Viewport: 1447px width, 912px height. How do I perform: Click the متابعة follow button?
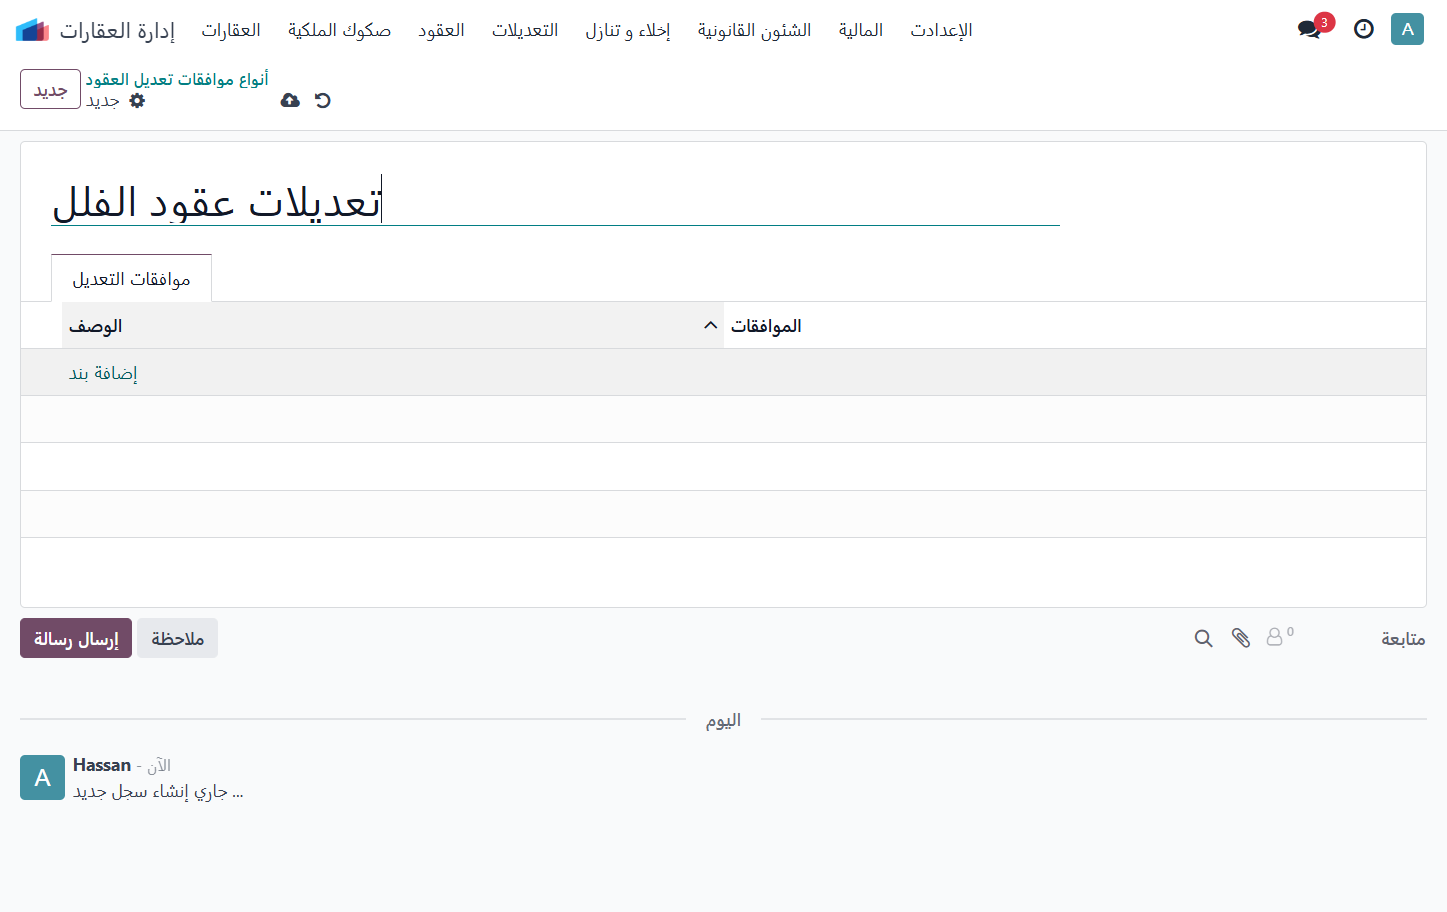pyautogui.click(x=1403, y=638)
